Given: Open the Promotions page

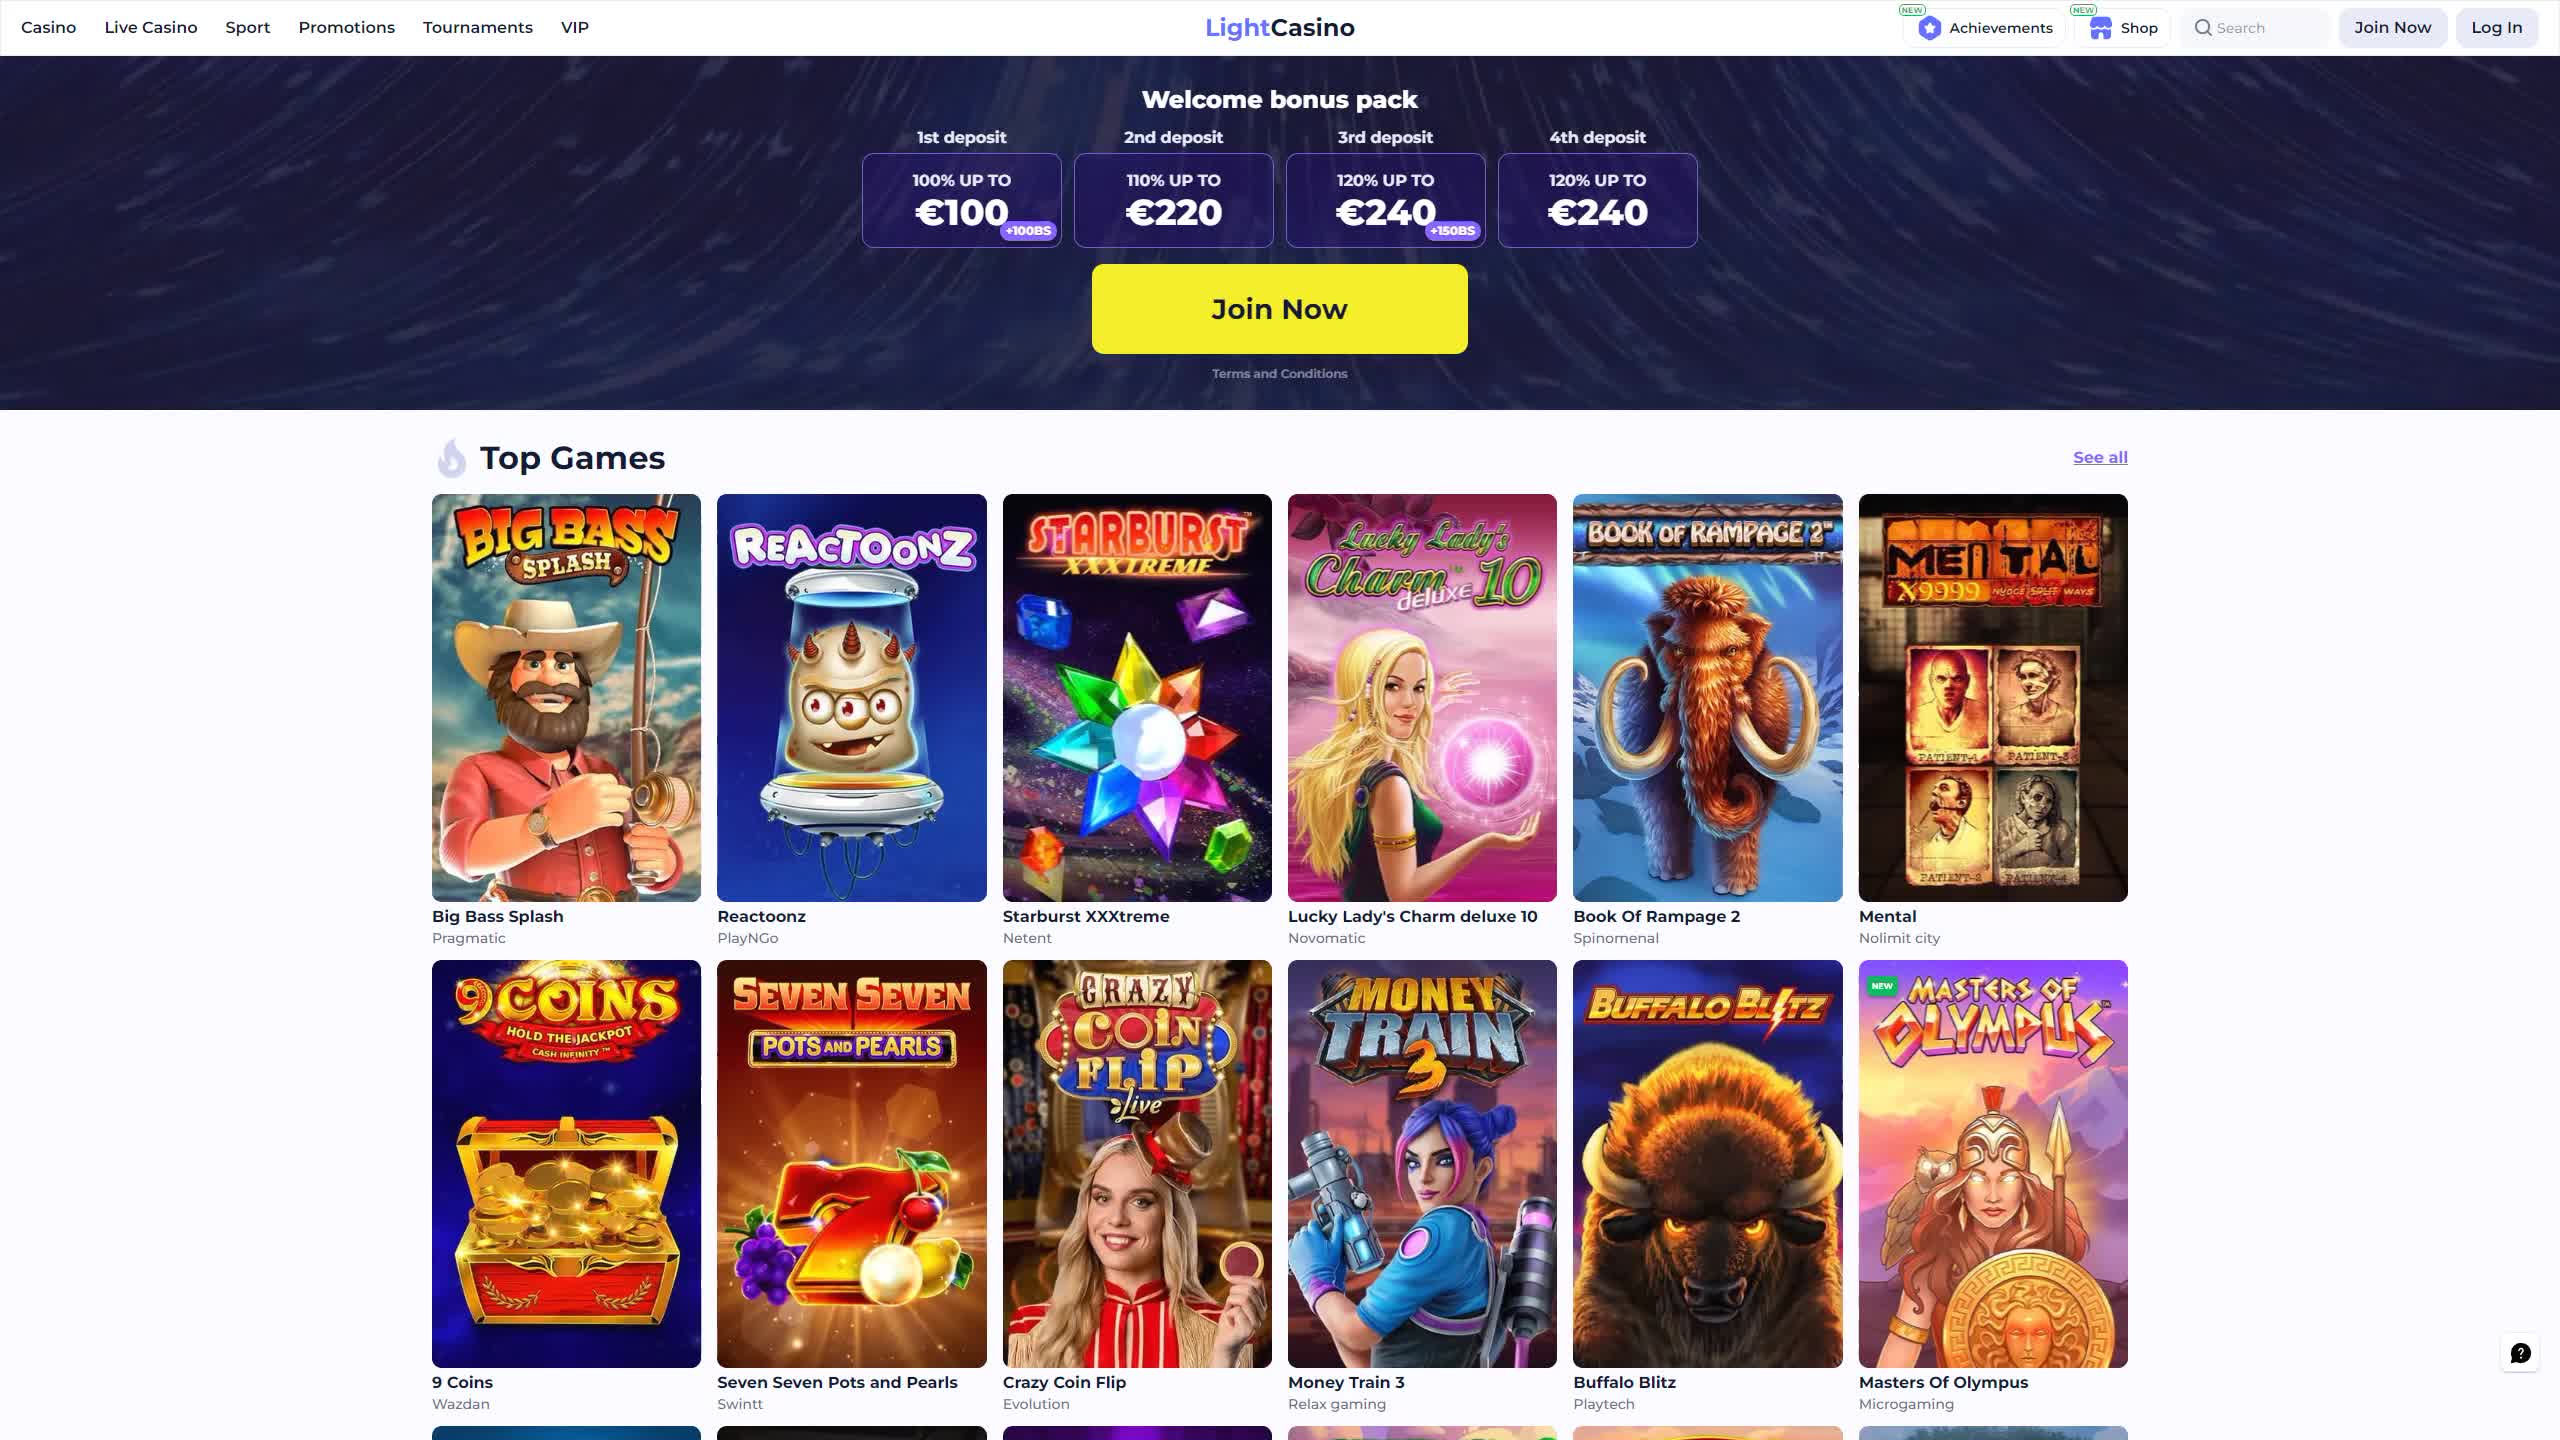Looking at the screenshot, I should point(346,28).
